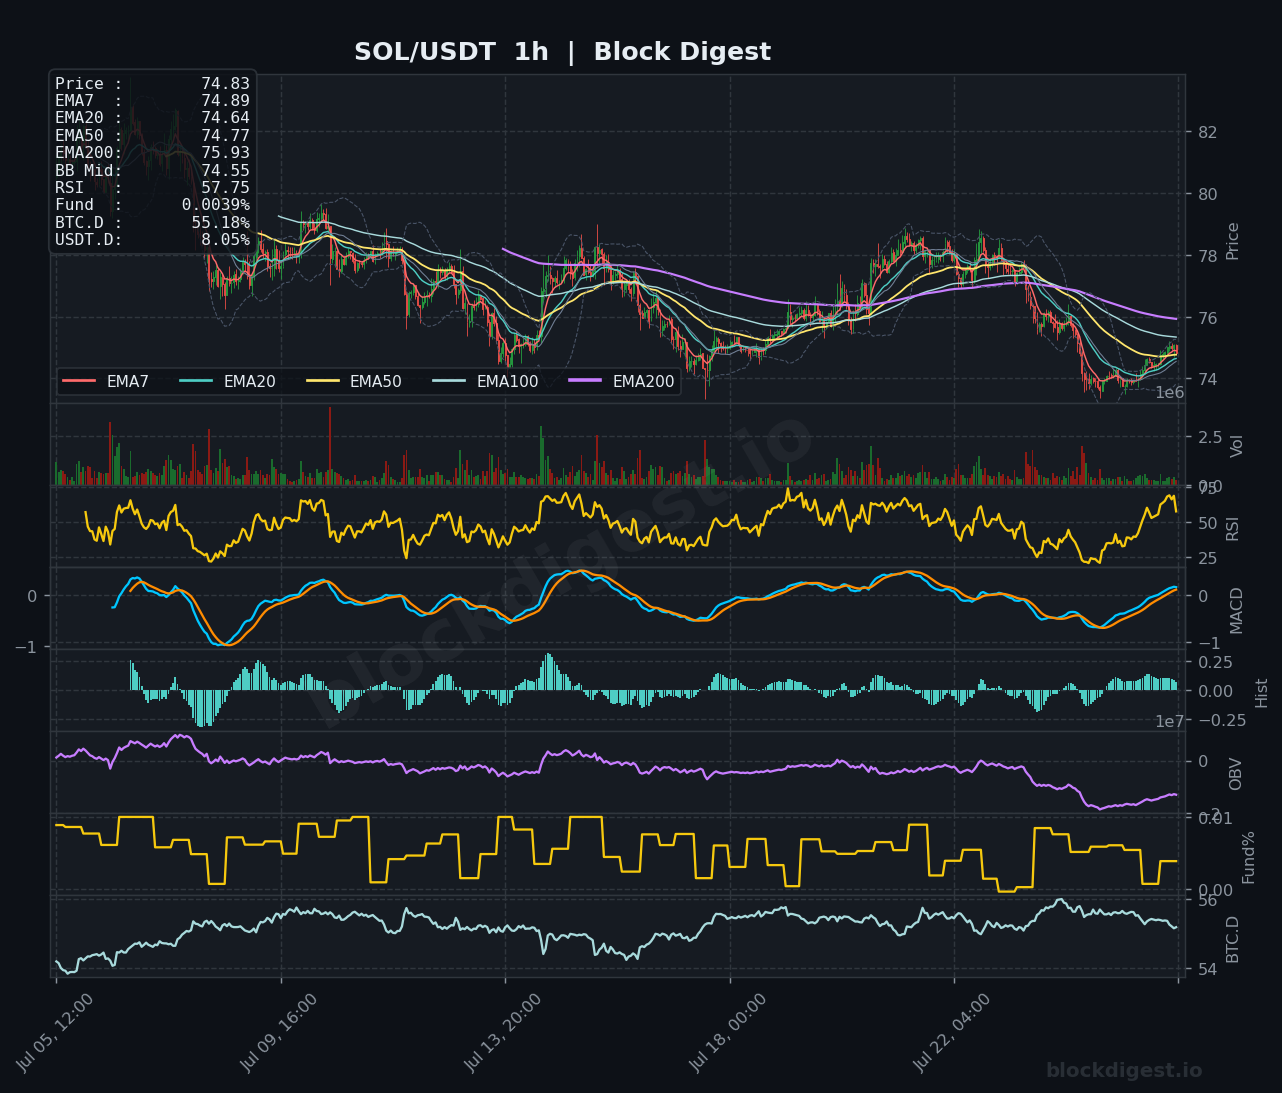Image resolution: width=1282 pixels, height=1093 pixels.
Task: Click the 'Vol' axis label
Action: pos(1237,446)
